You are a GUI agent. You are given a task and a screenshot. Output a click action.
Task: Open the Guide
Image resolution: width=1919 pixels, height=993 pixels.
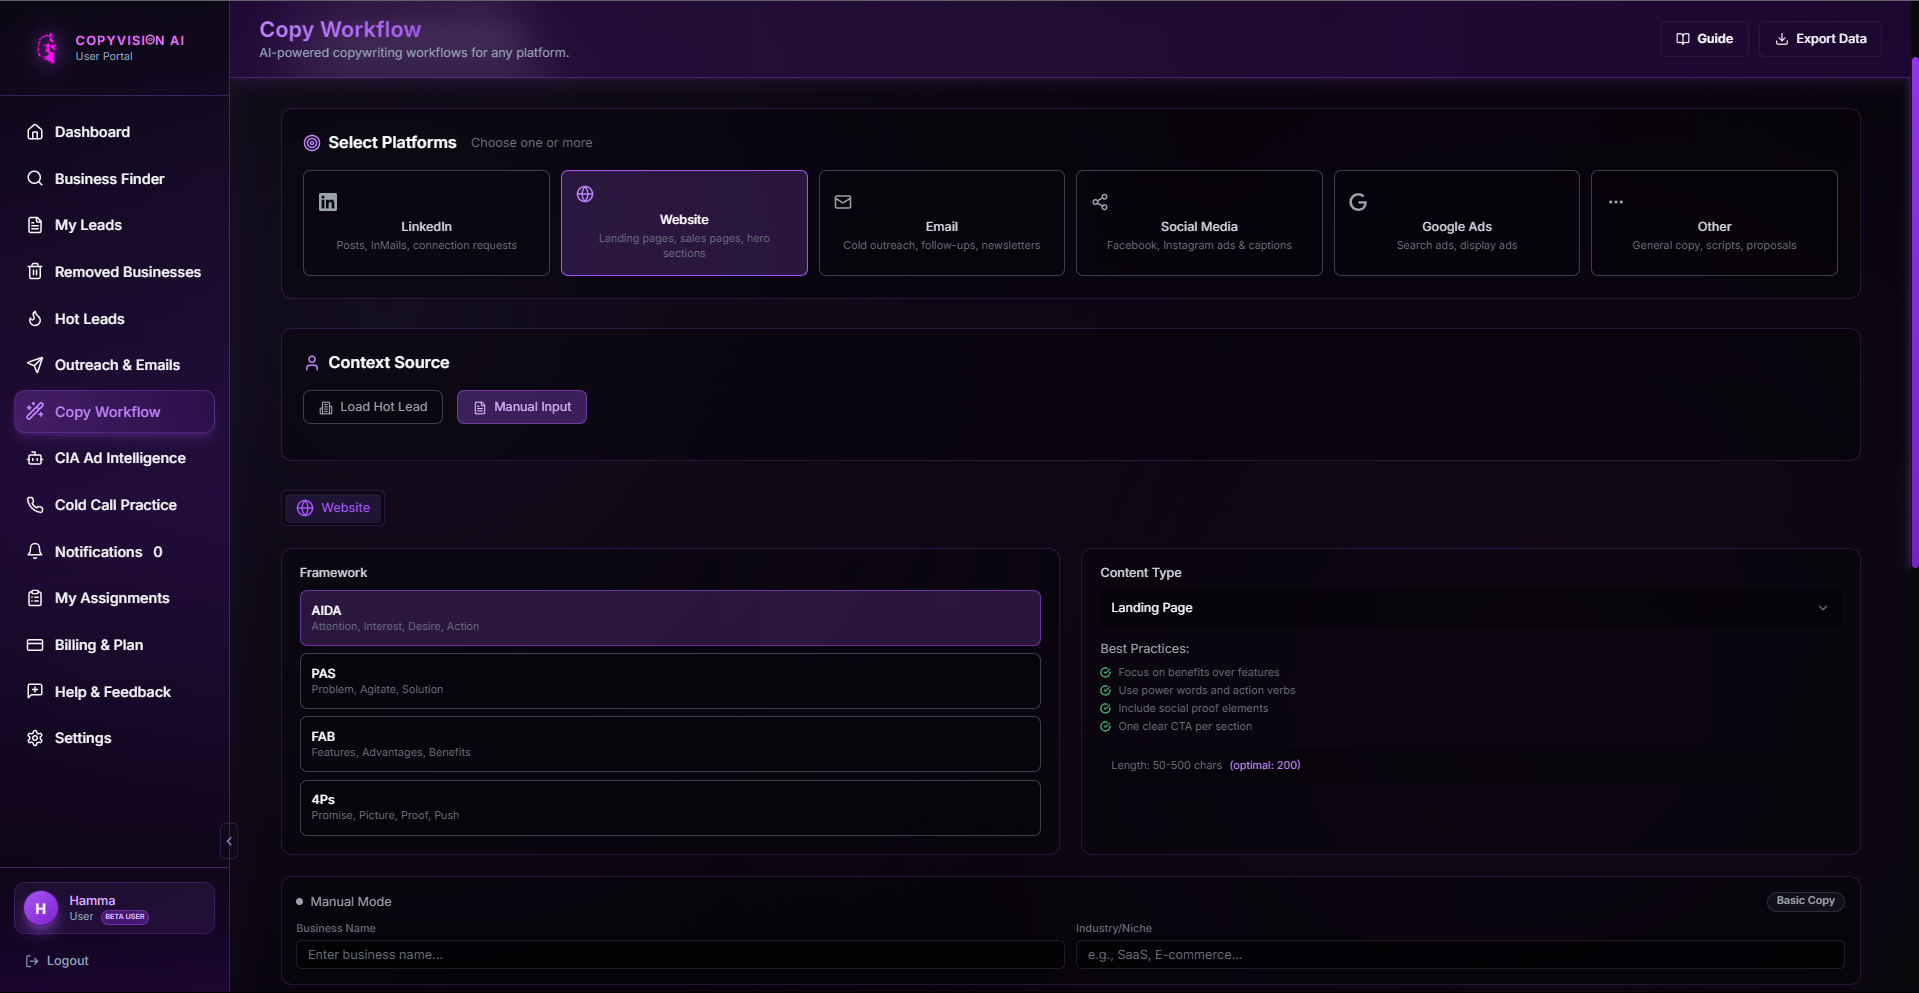(1704, 38)
